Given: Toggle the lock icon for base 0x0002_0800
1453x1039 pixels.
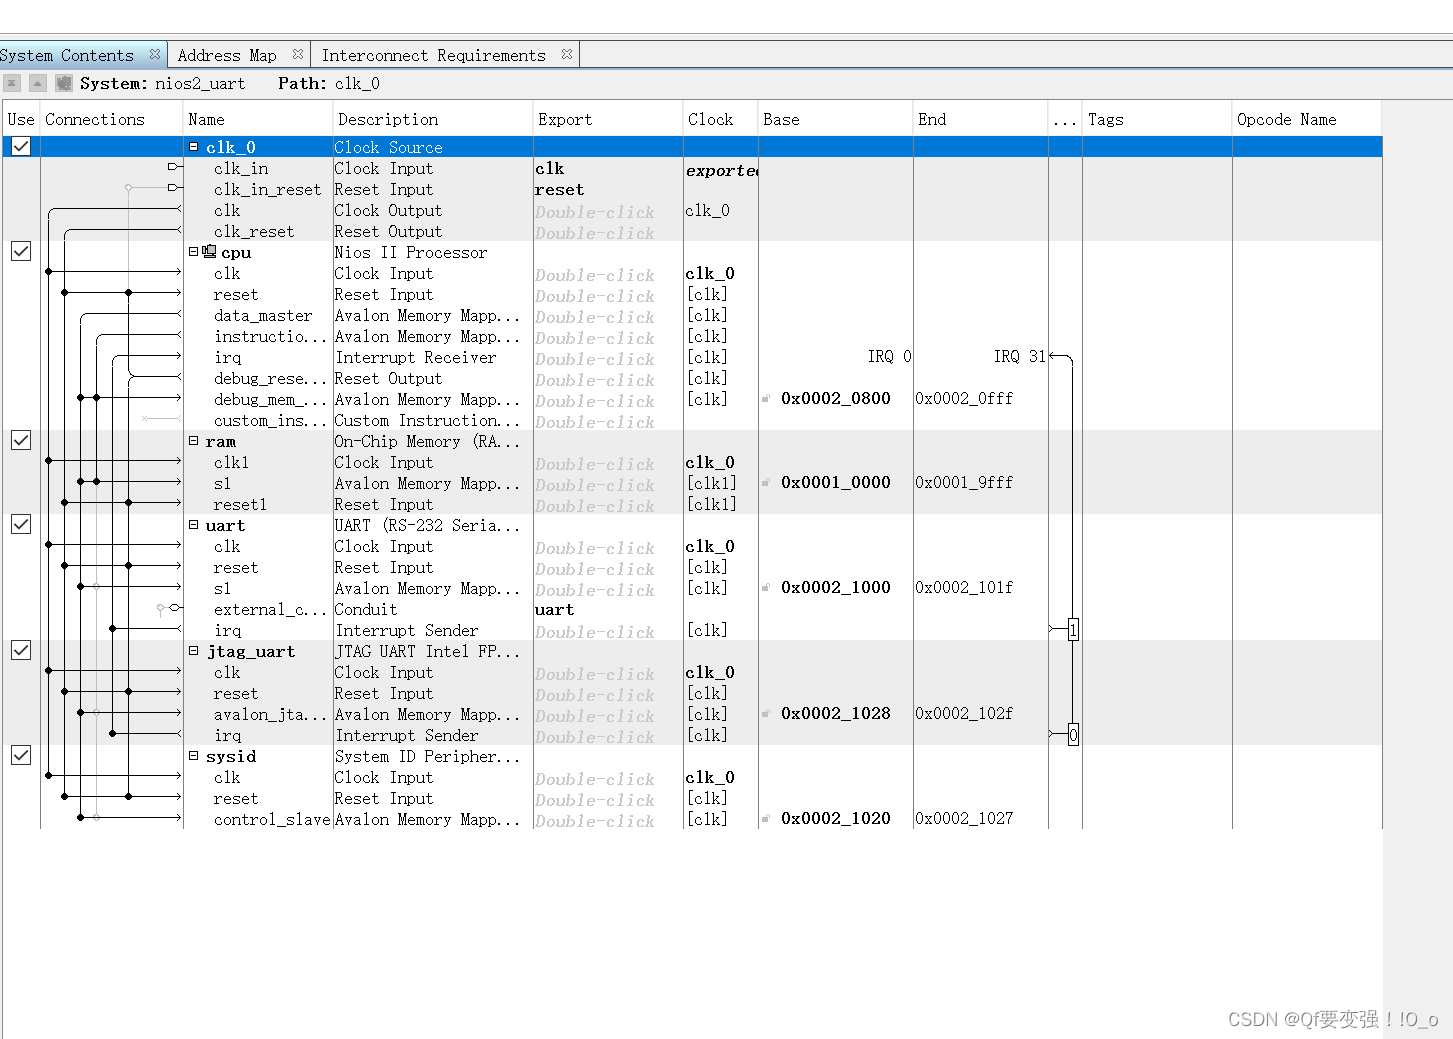Looking at the screenshot, I should coord(766,399).
